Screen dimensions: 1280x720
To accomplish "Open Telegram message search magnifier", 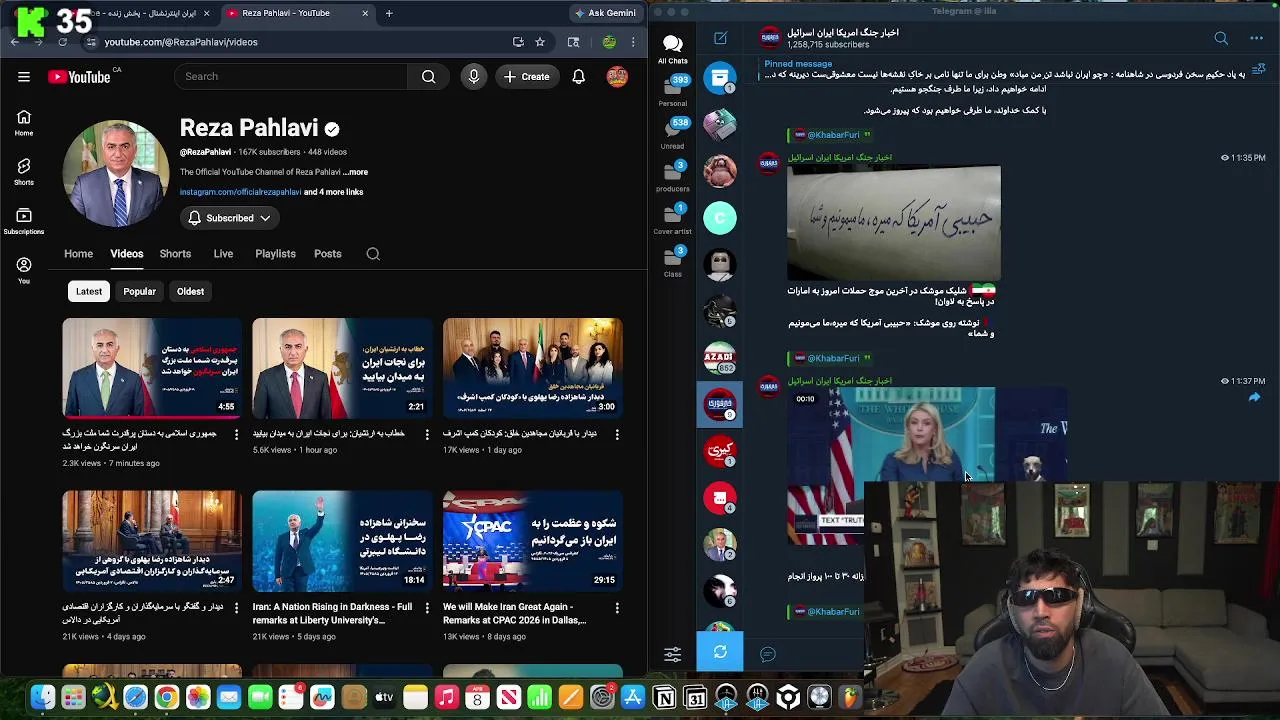I will [x=1221, y=39].
